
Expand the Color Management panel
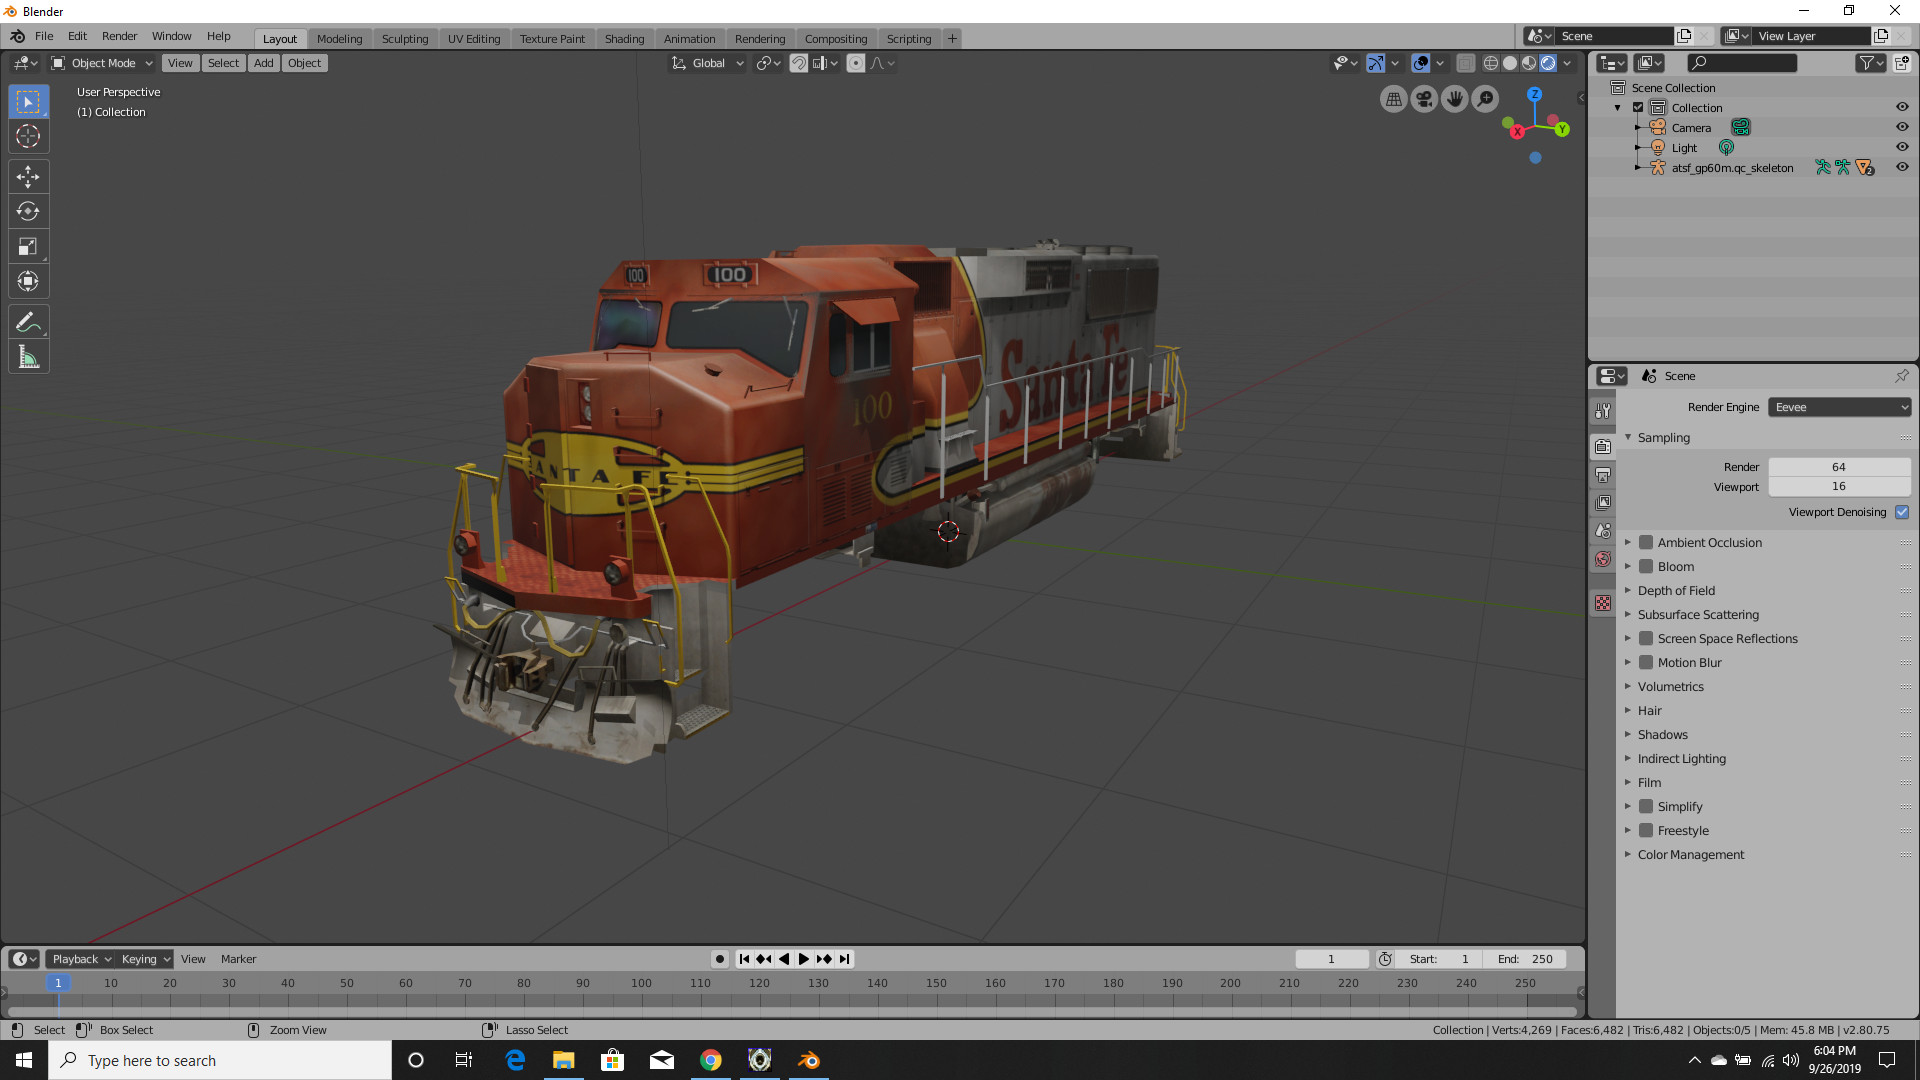coord(1690,854)
